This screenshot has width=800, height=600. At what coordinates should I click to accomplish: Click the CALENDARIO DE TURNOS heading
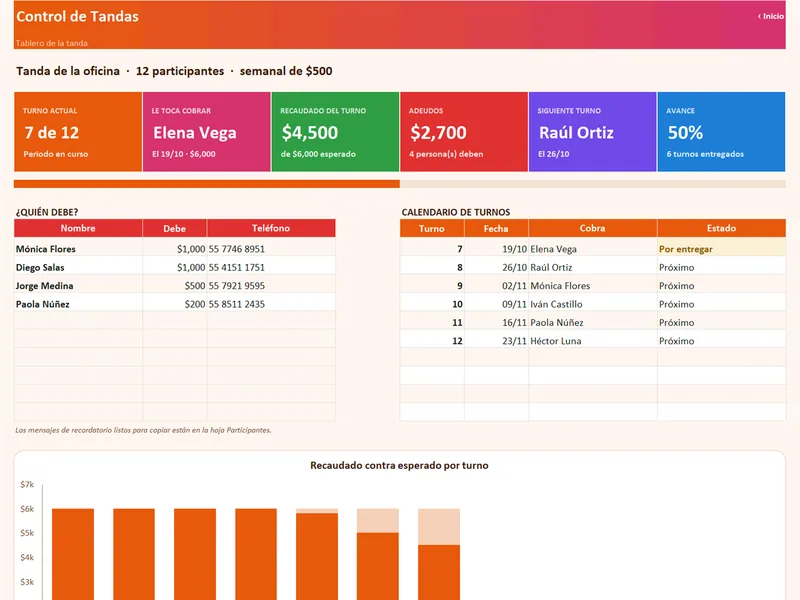point(456,212)
